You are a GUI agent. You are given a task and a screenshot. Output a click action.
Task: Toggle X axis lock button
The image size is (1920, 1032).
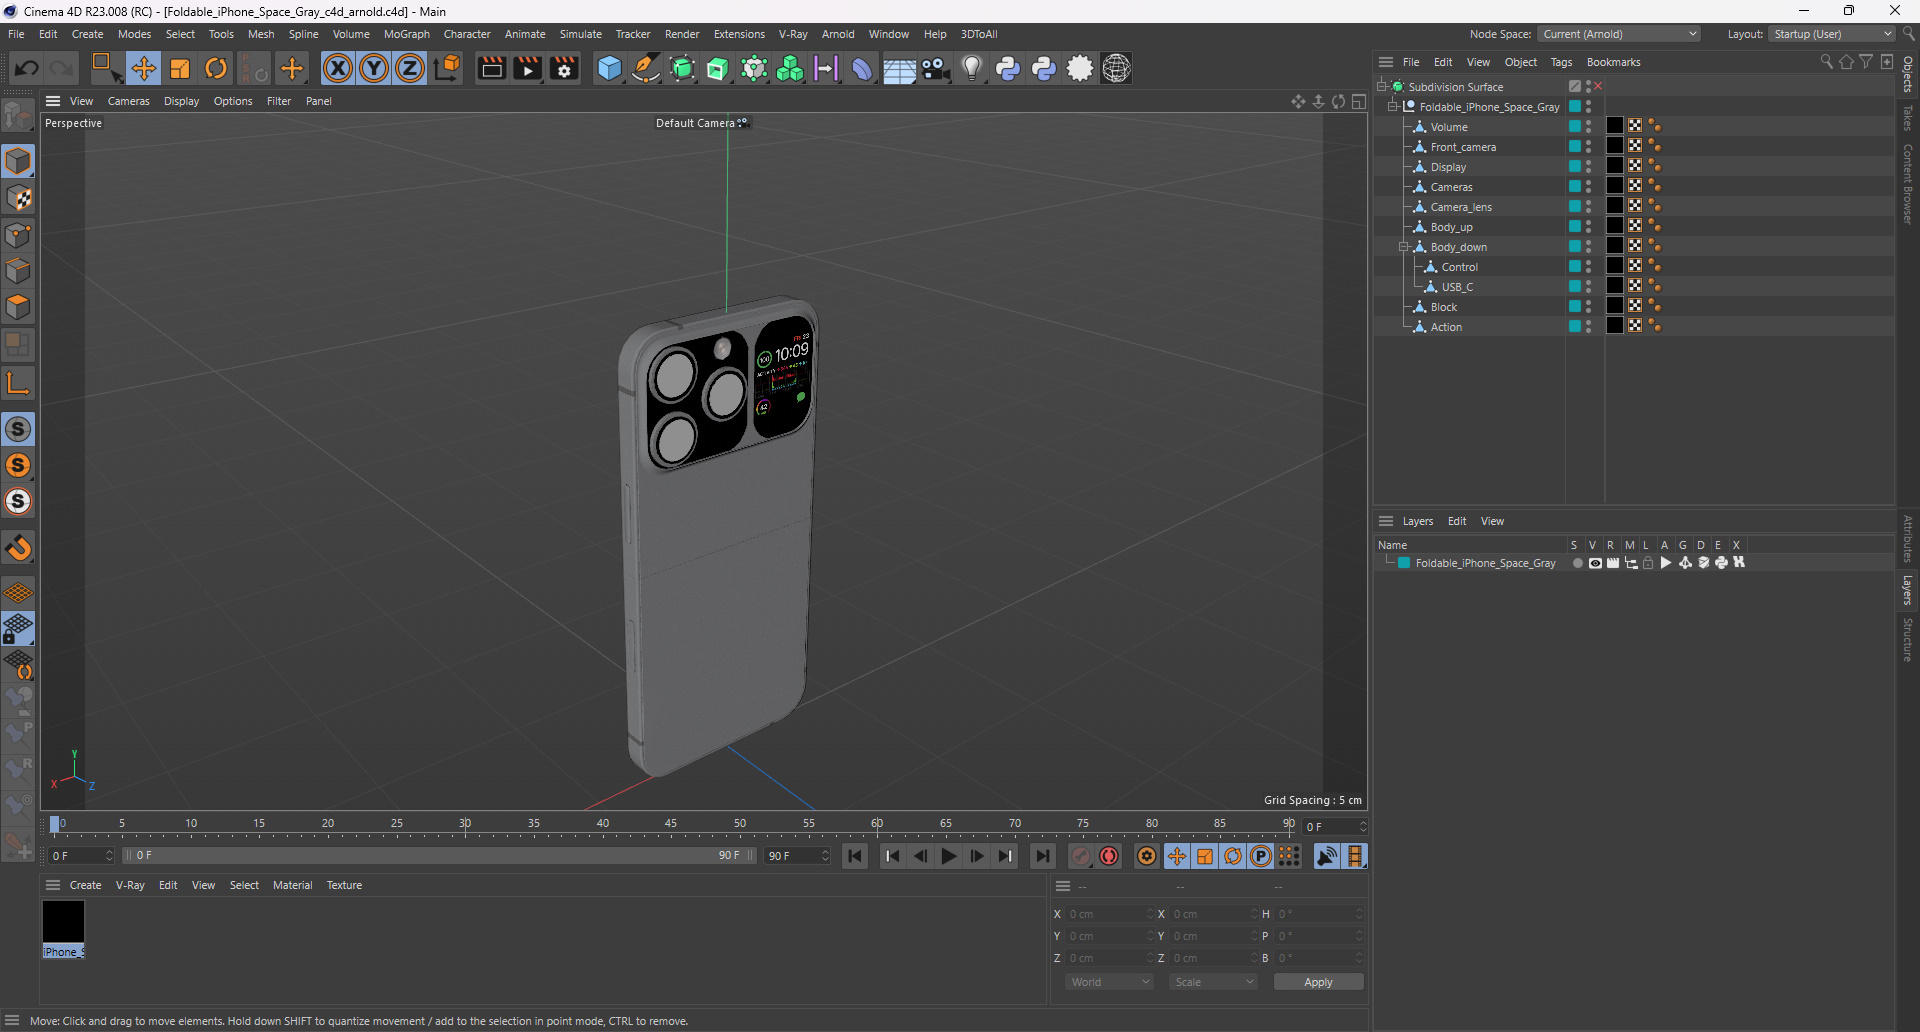(x=338, y=68)
